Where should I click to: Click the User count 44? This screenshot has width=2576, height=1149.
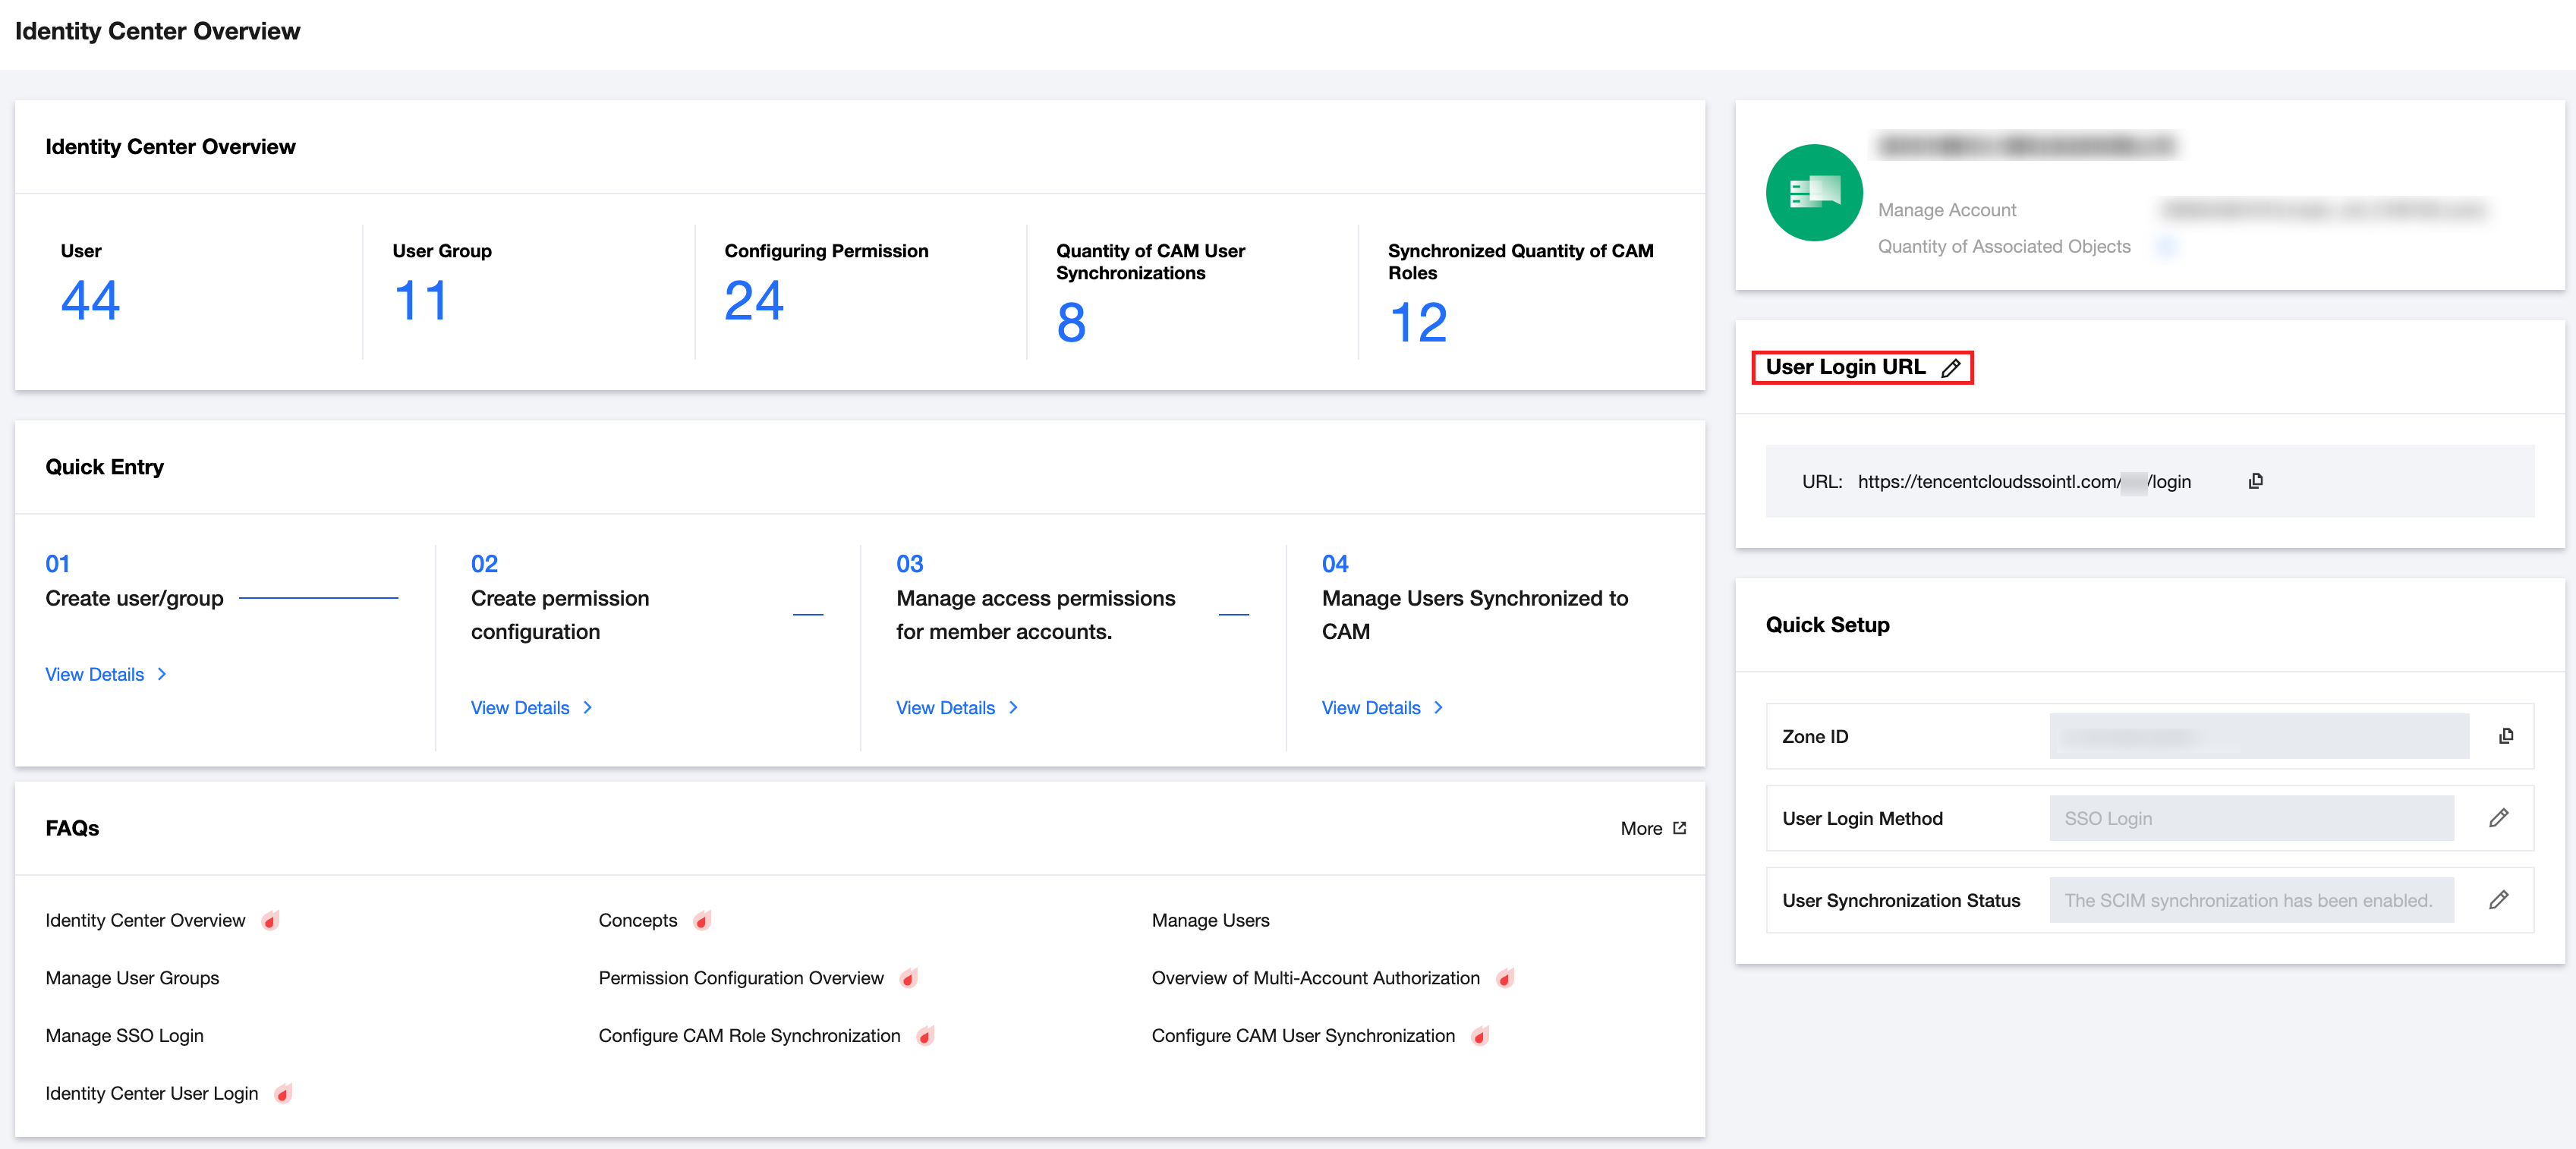point(90,300)
